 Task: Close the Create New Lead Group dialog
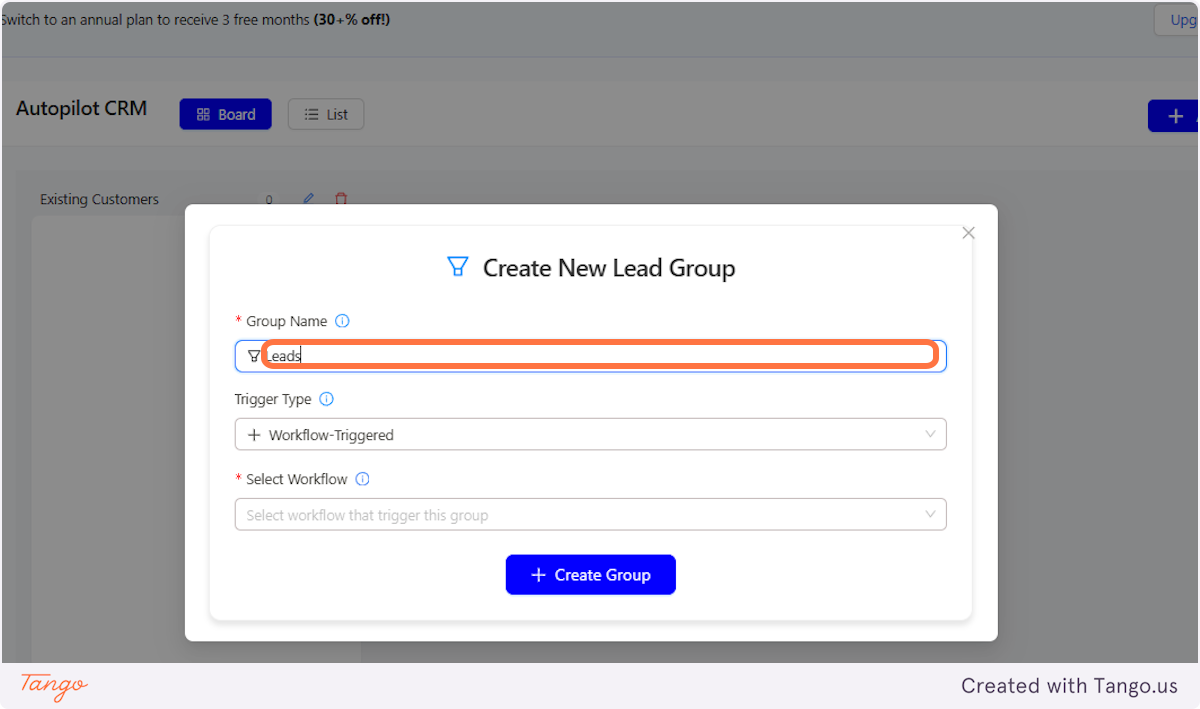967,232
